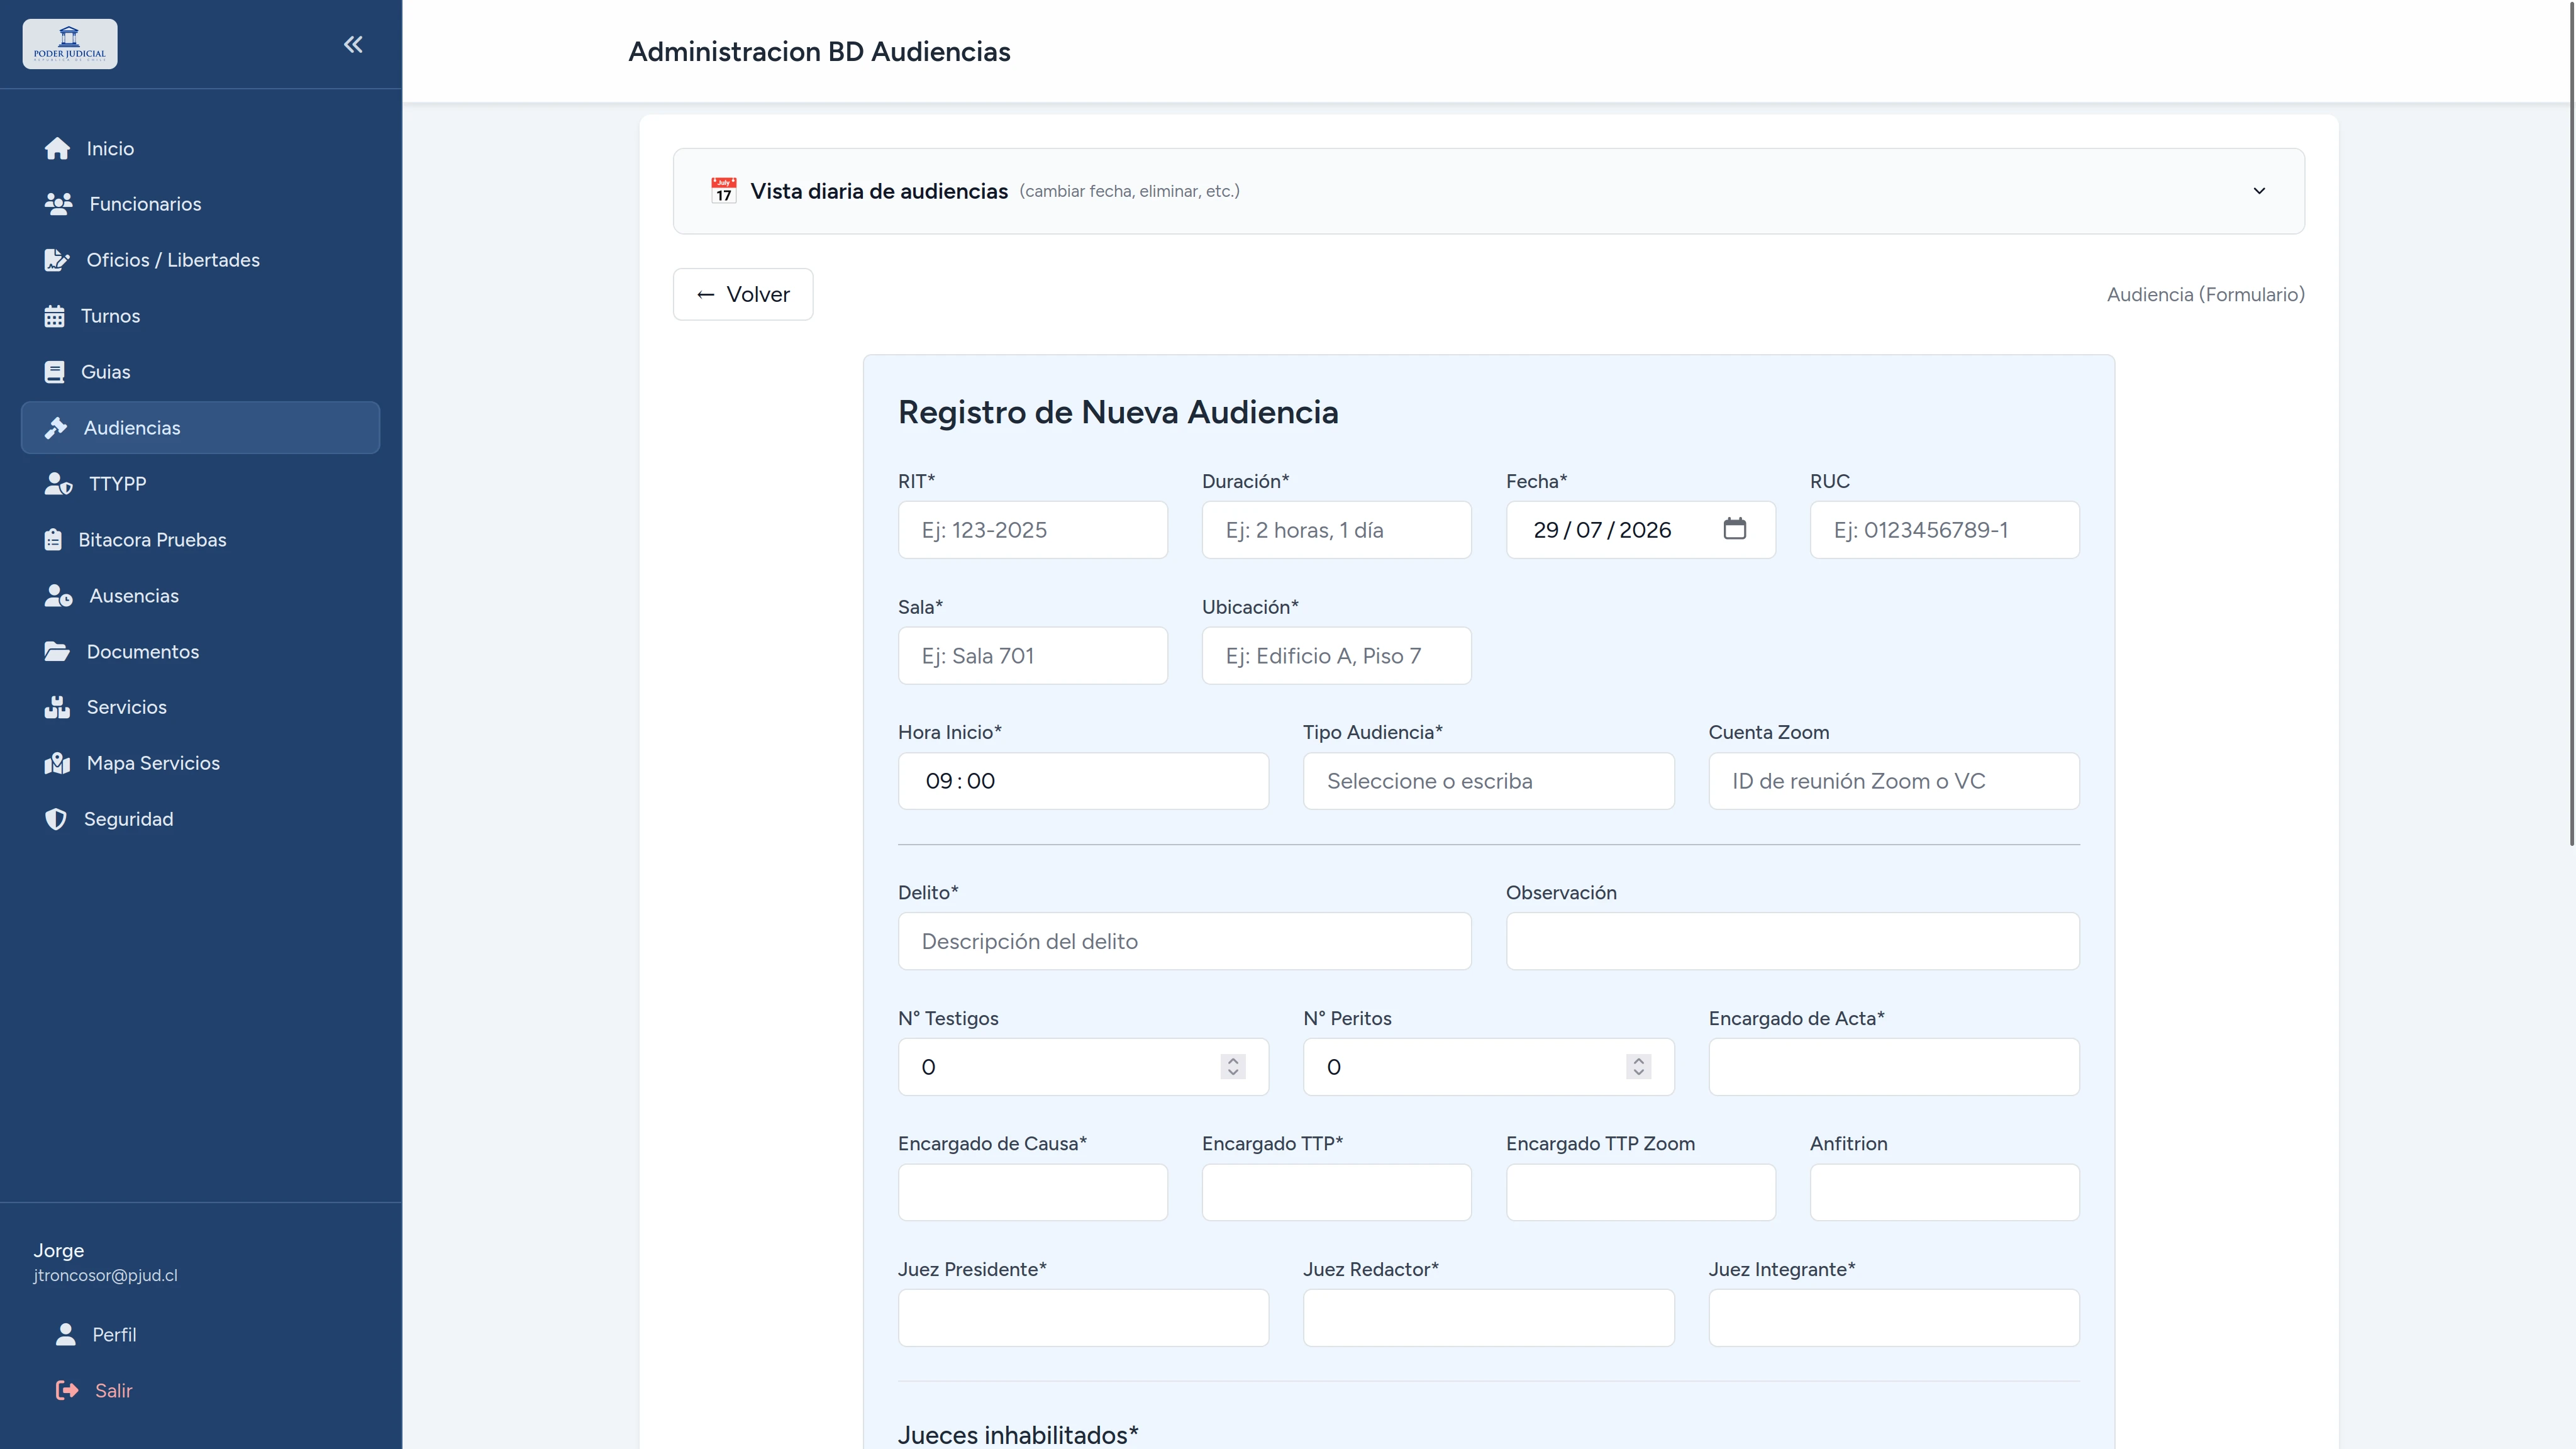Click the Servicios boxes icon
Screen dimensions: 2576x1449
(57, 707)
